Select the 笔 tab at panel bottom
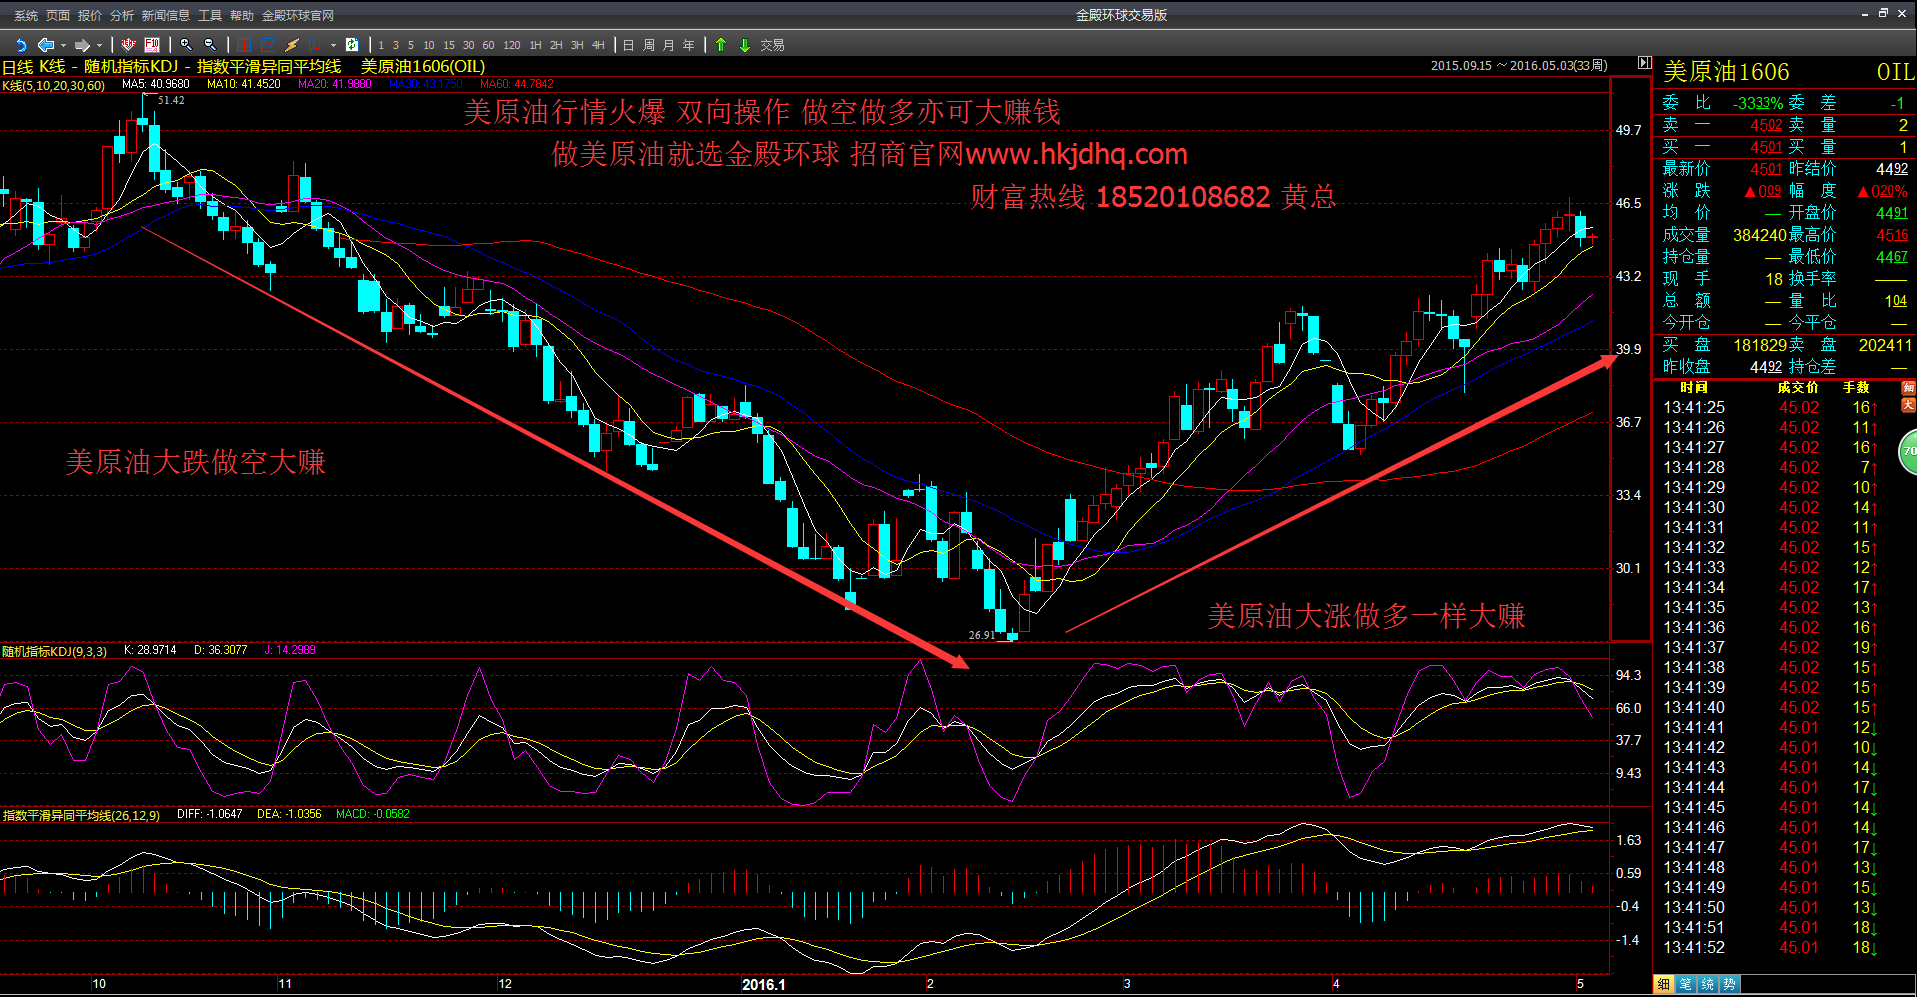This screenshot has height=997, width=1917. pos(1685,984)
